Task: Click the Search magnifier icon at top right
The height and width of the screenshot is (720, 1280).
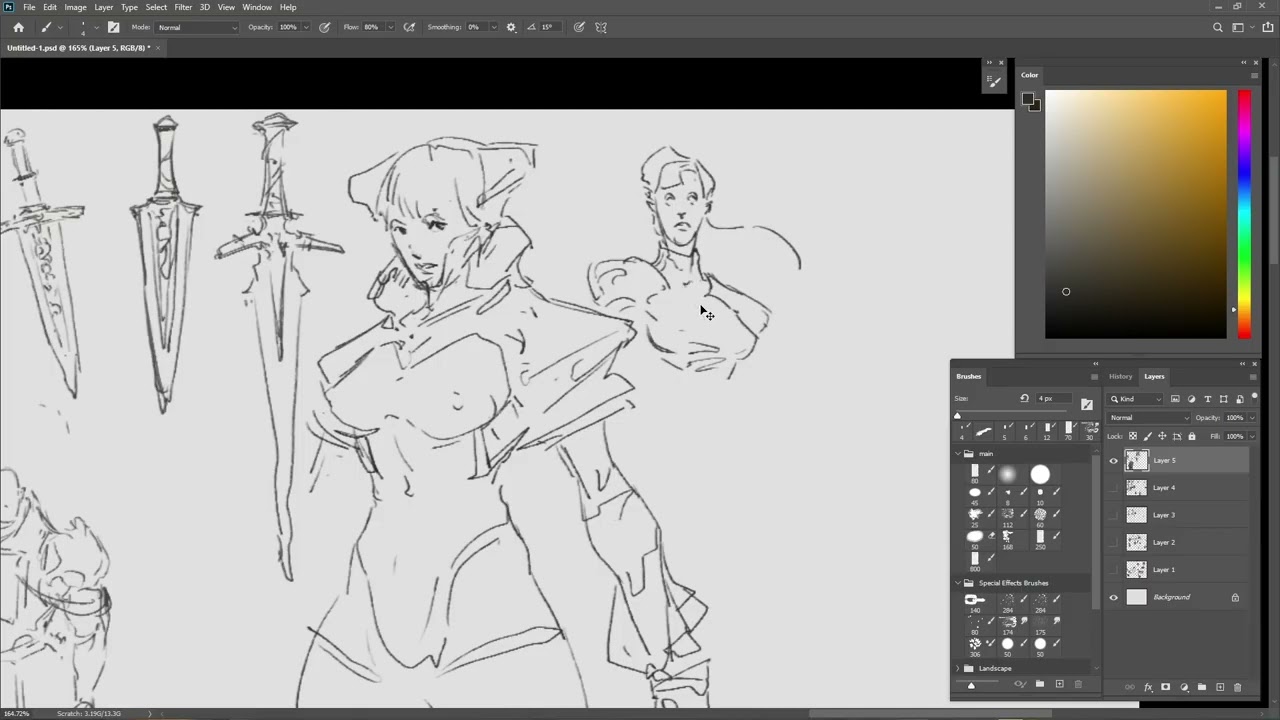Action: tap(1218, 27)
